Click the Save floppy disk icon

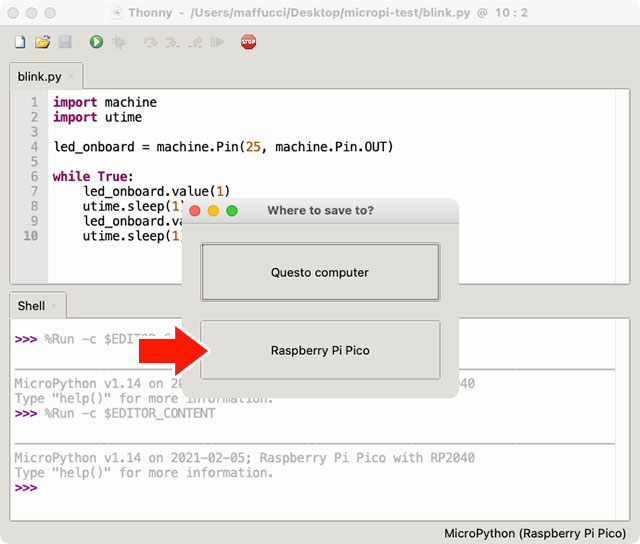click(64, 42)
